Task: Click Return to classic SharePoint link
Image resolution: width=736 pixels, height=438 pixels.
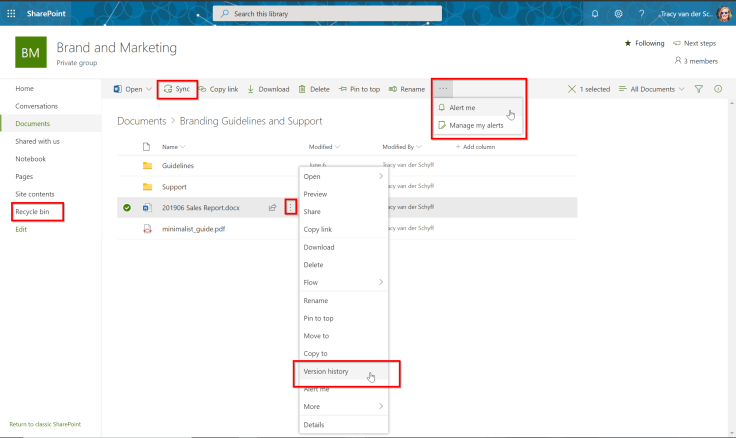Action: point(45,424)
